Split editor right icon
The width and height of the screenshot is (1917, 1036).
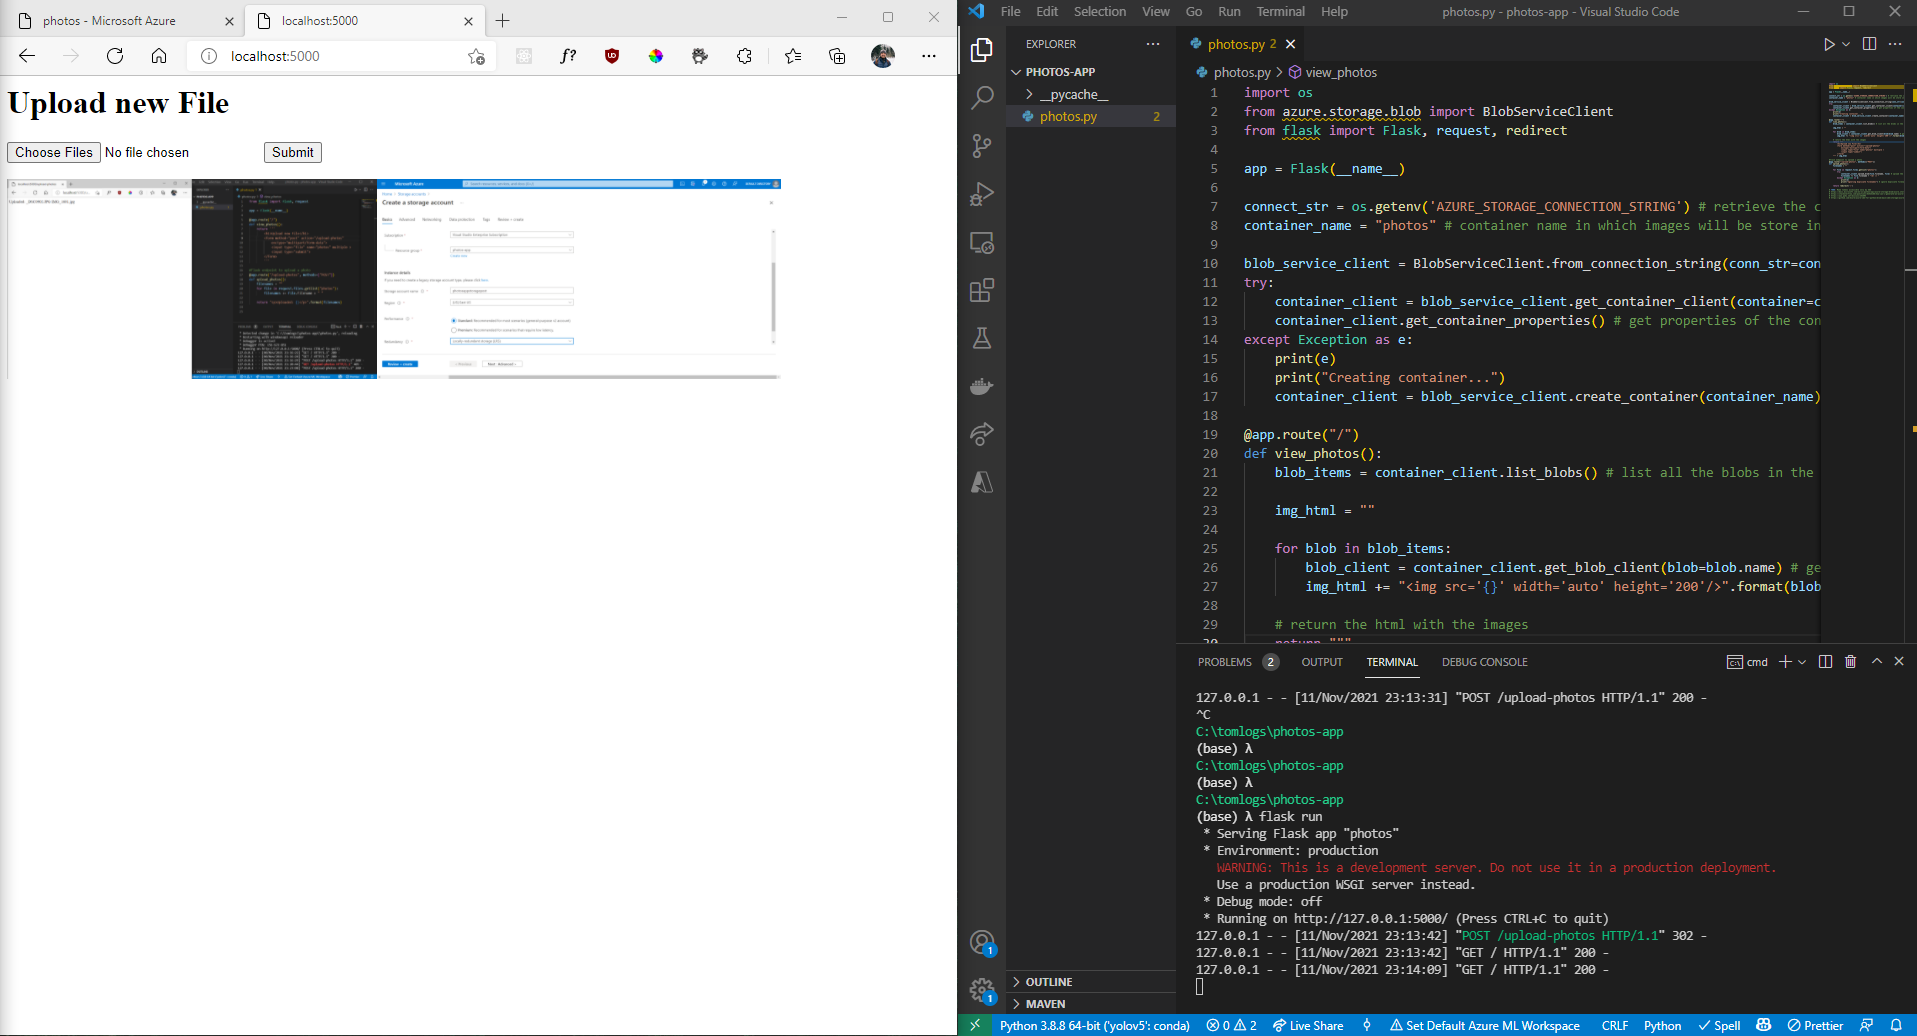click(1869, 44)
